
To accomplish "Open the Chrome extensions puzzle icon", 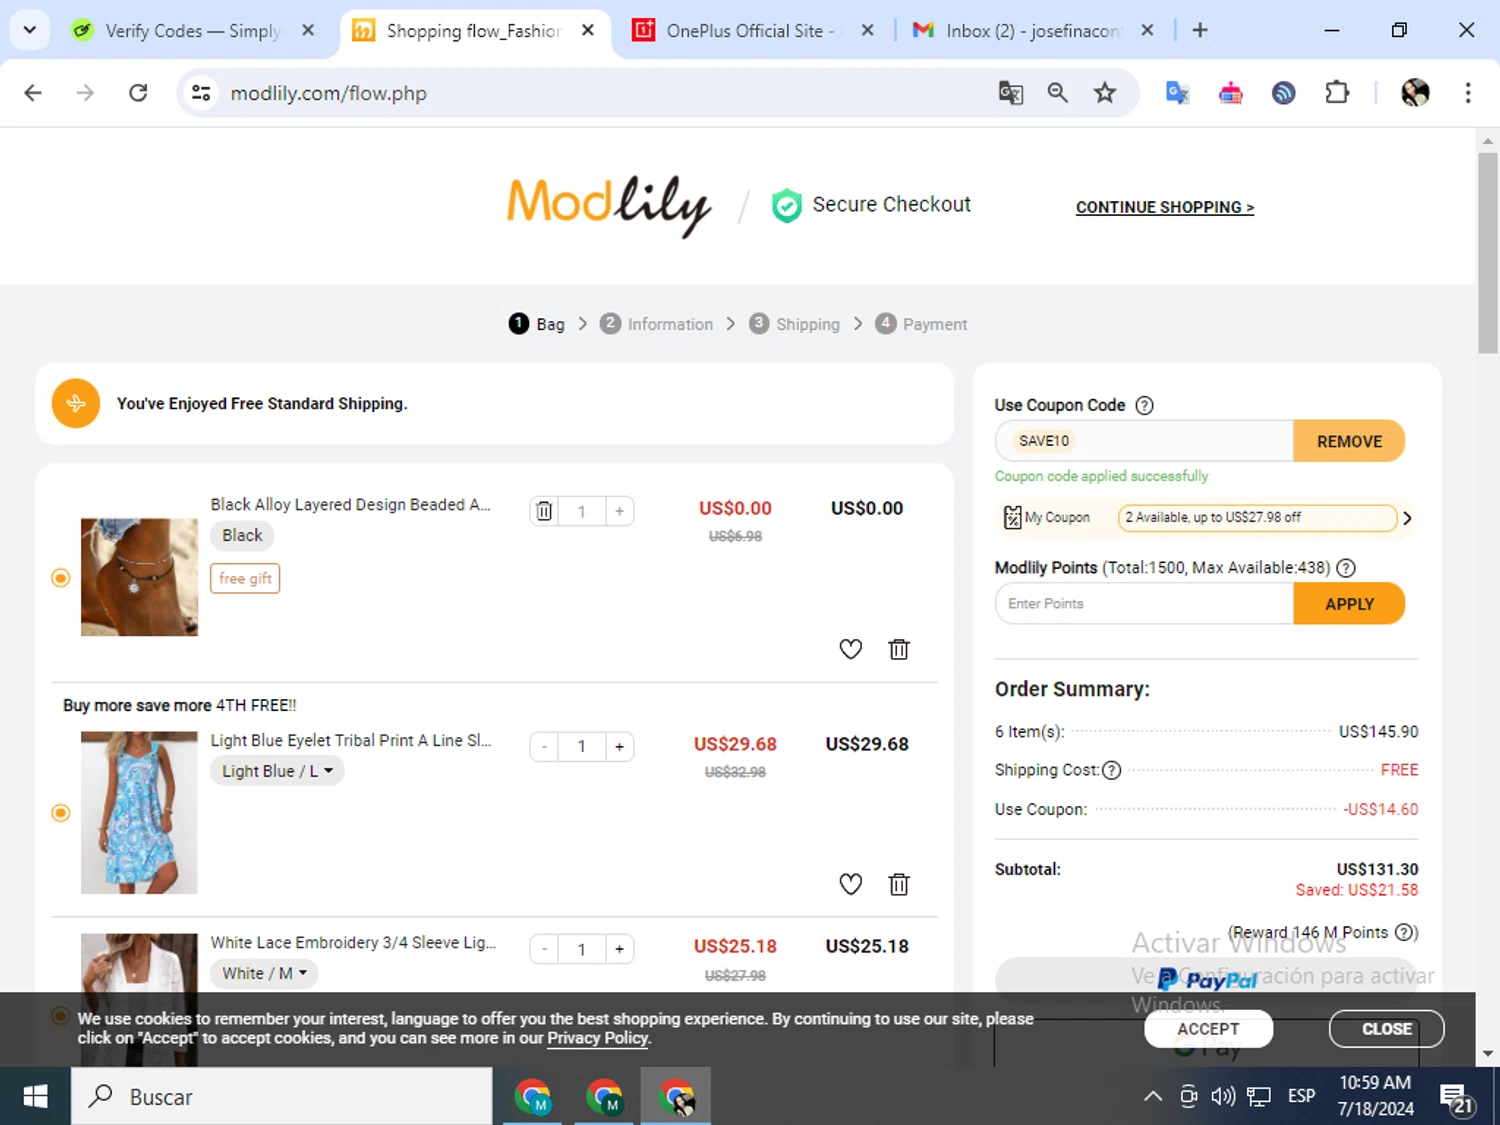I will pos(1337,93).
